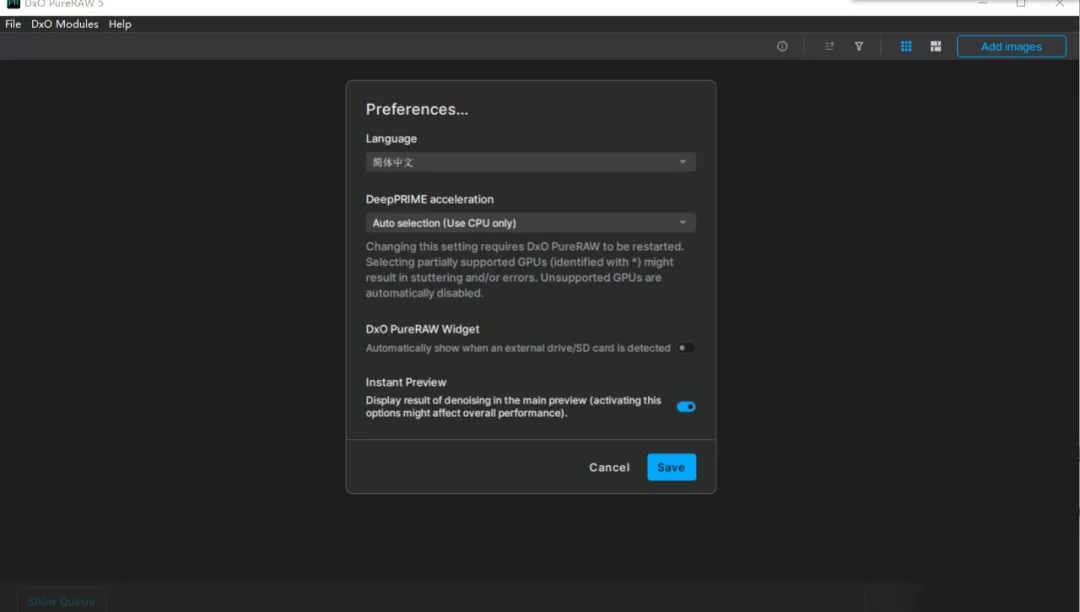
Task: Cancel the Preferences dialog
Action: tap(609, 467)
